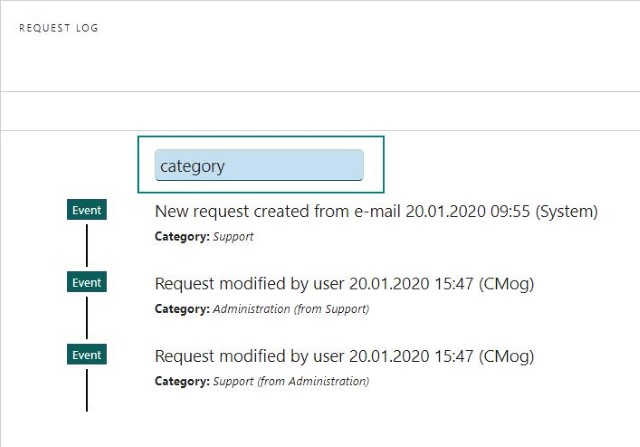Click the first Event badge
640x447 pixels.
[87, 210]
